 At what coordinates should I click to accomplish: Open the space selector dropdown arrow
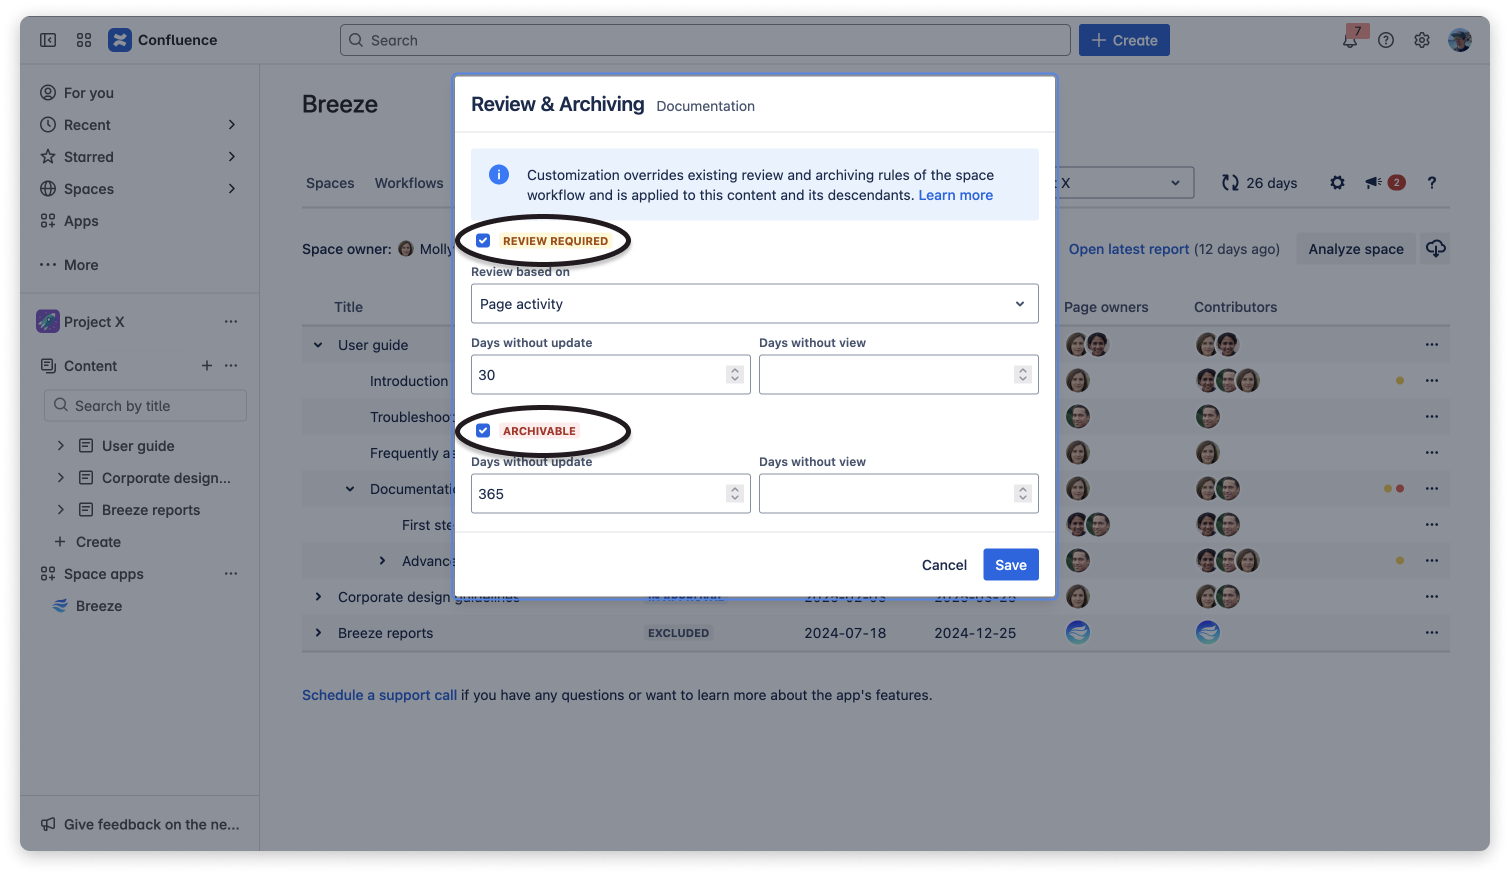pos(1175,183)
